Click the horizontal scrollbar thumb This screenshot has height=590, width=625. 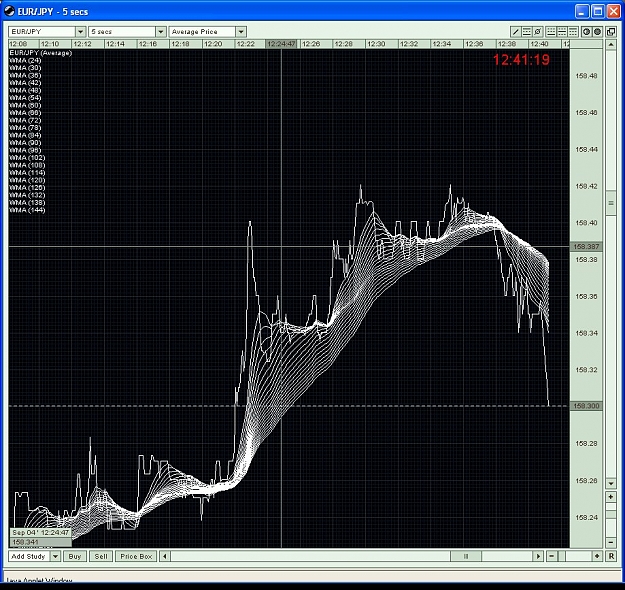click(x=466, y=556)
